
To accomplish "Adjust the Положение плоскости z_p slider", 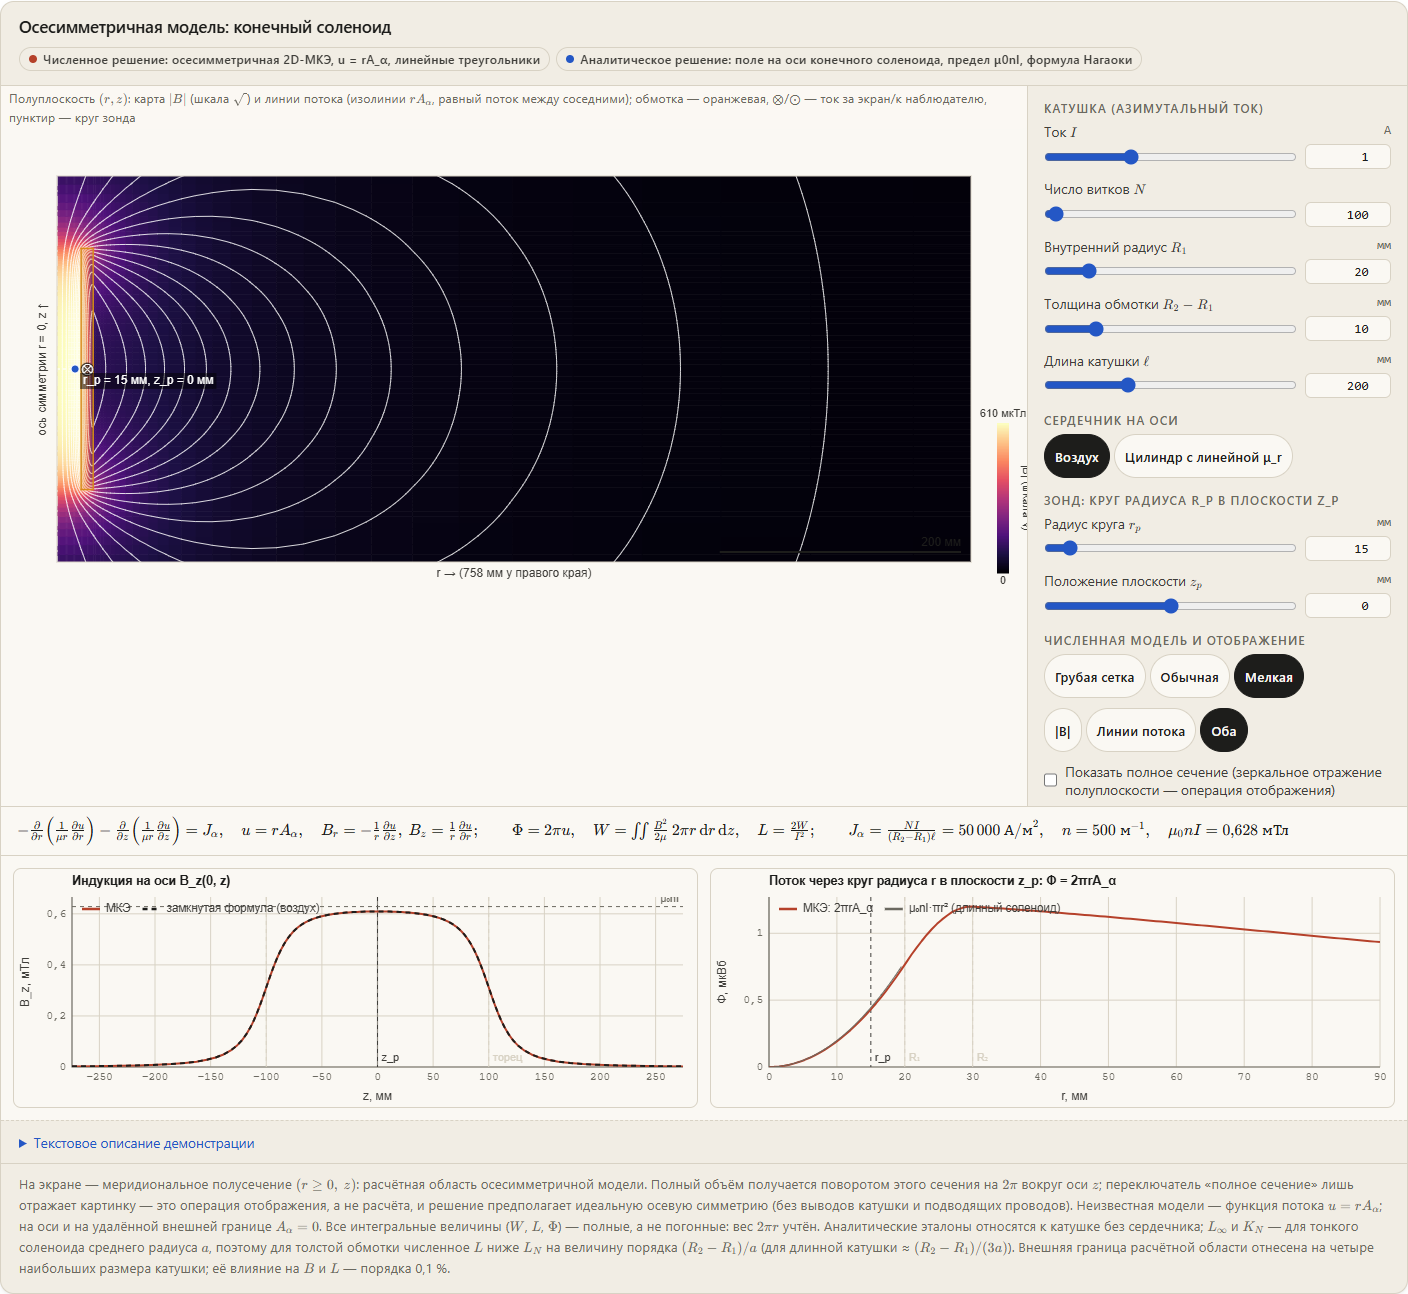I will pos(1170,605).
